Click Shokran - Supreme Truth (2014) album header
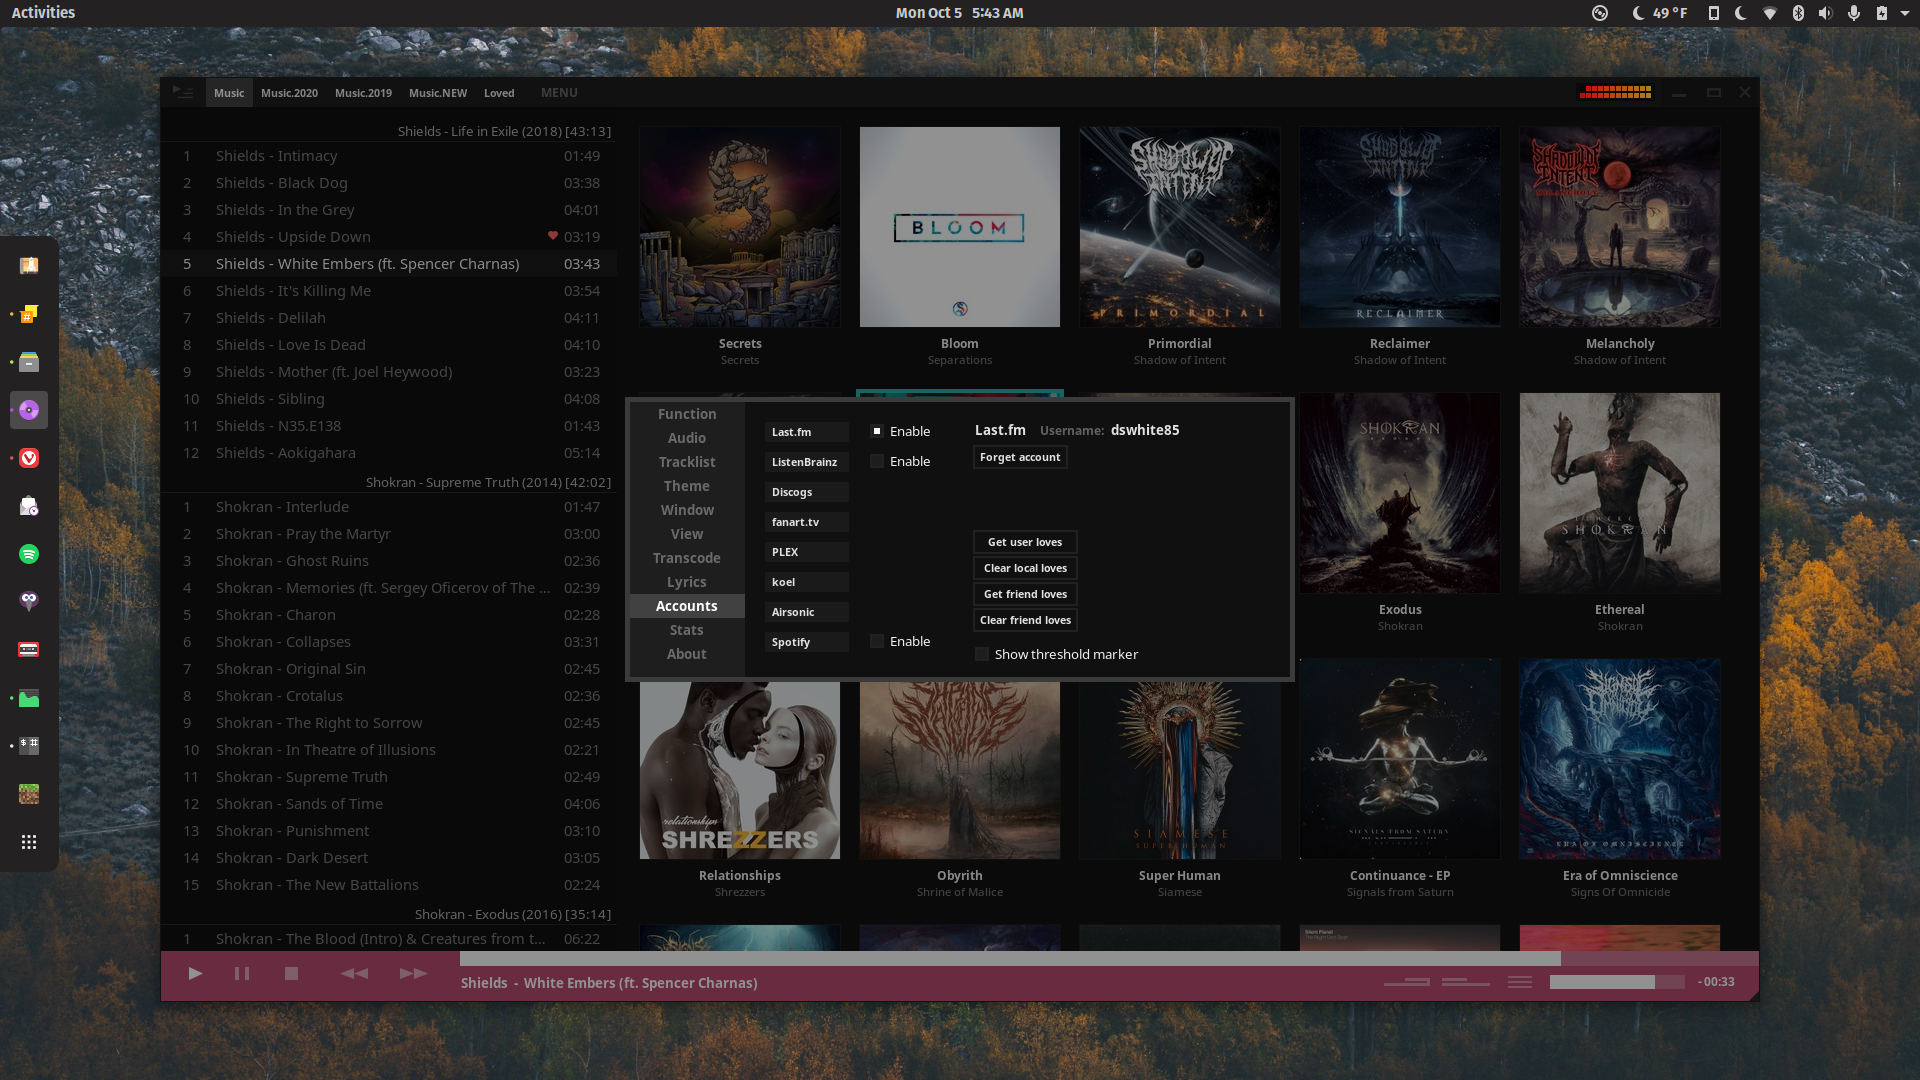The image size is (1920, 1080). [488, 482]
